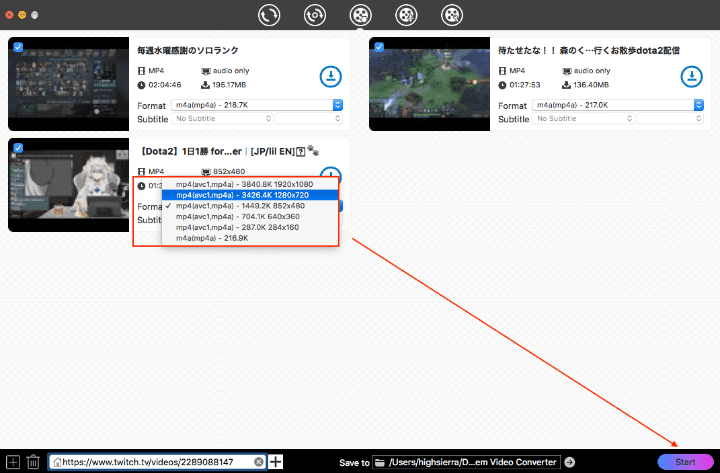This screenshot has height=473, width=720.
Task: Open Format dropdown showing m4a(mp4a) - 217.0K
Action: click(618, 105)
